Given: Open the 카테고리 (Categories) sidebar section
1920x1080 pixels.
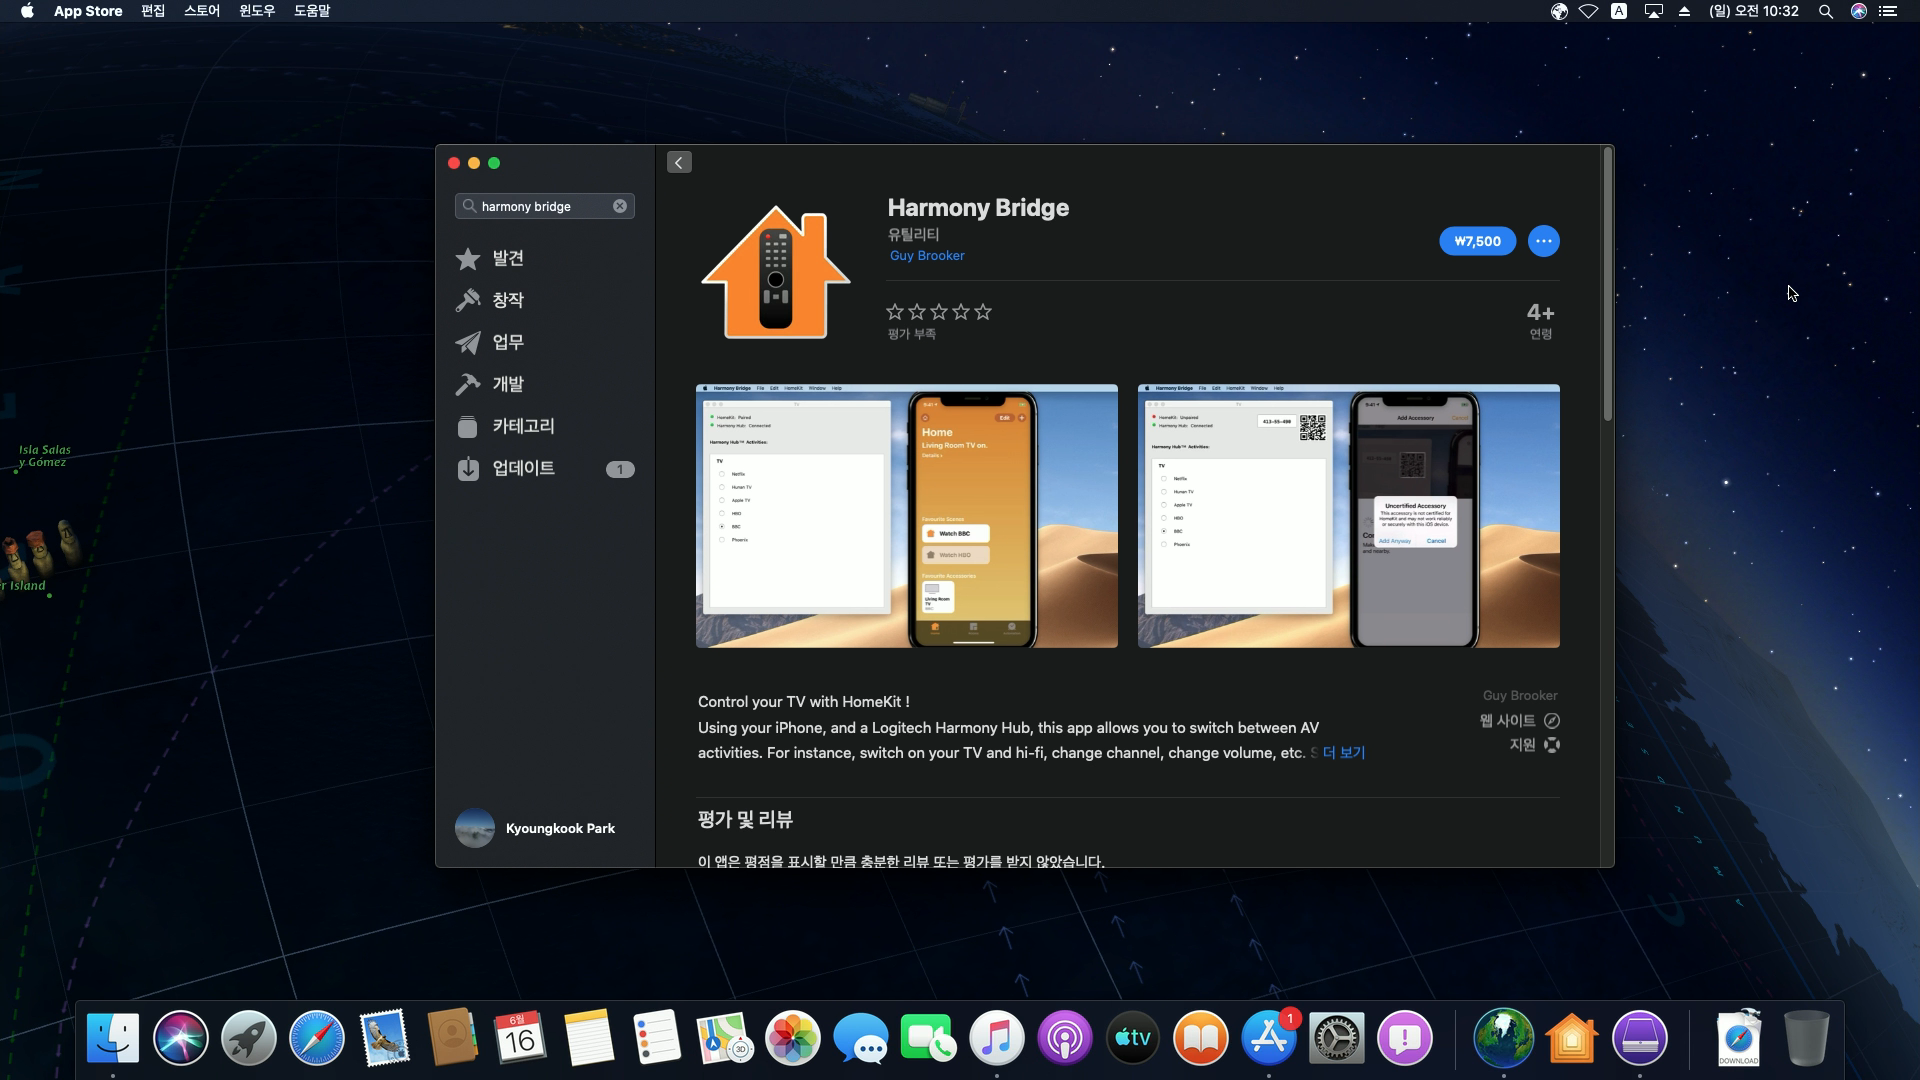Looking at the screenshot, I should pyautogui.click(x=522, y=426).
